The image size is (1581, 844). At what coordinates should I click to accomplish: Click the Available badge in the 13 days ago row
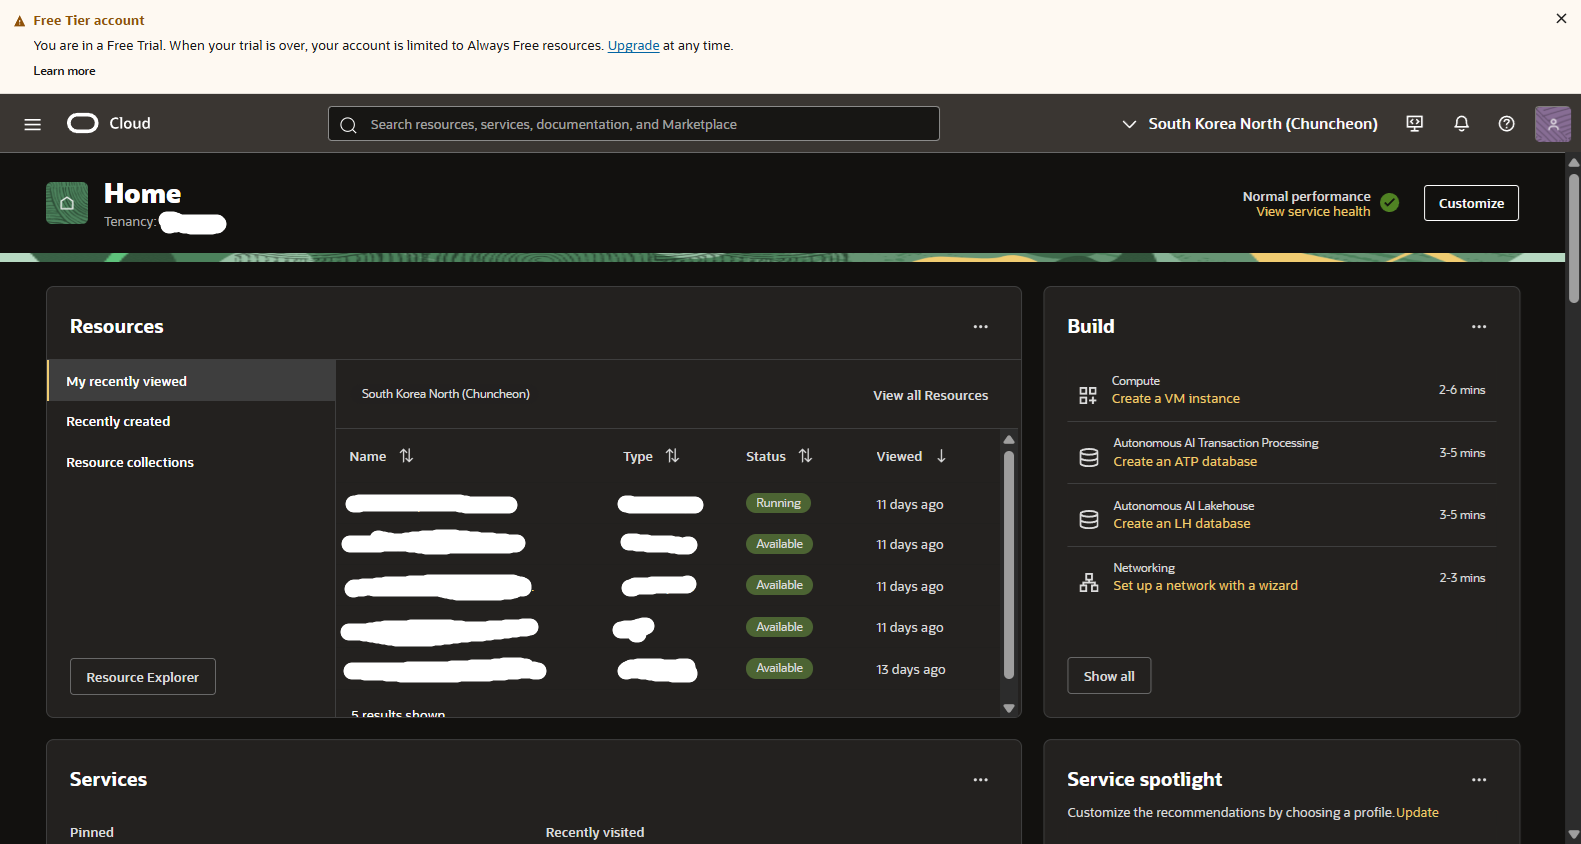pos(779,668)
